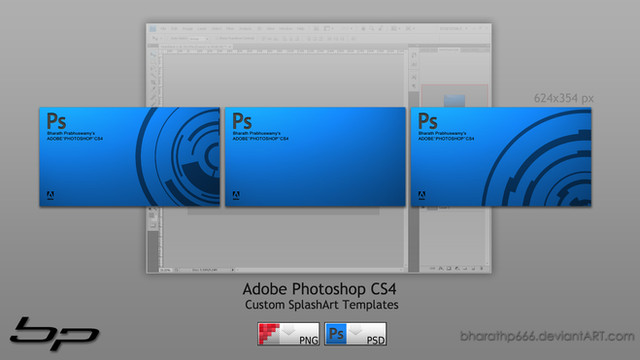This screenshot has width=640, height=360.
Task: Click the PSD download button
Action: click(355, 334)
